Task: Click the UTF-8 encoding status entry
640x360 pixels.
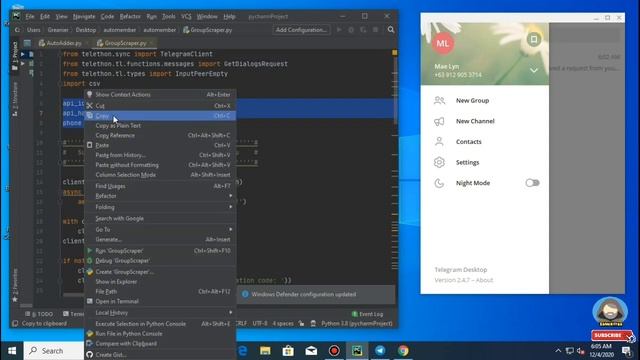Action: (x=260, y=324)
